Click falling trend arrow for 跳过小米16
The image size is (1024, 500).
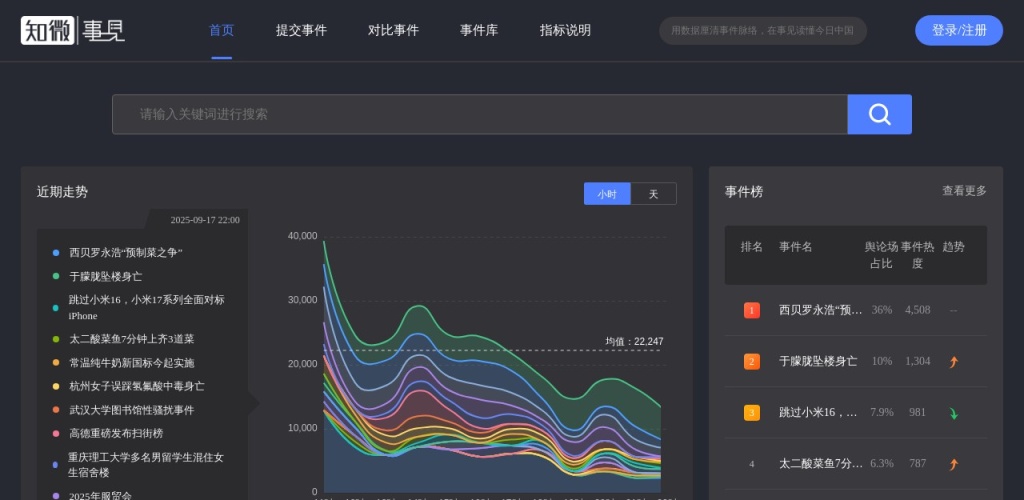point(953,413)
